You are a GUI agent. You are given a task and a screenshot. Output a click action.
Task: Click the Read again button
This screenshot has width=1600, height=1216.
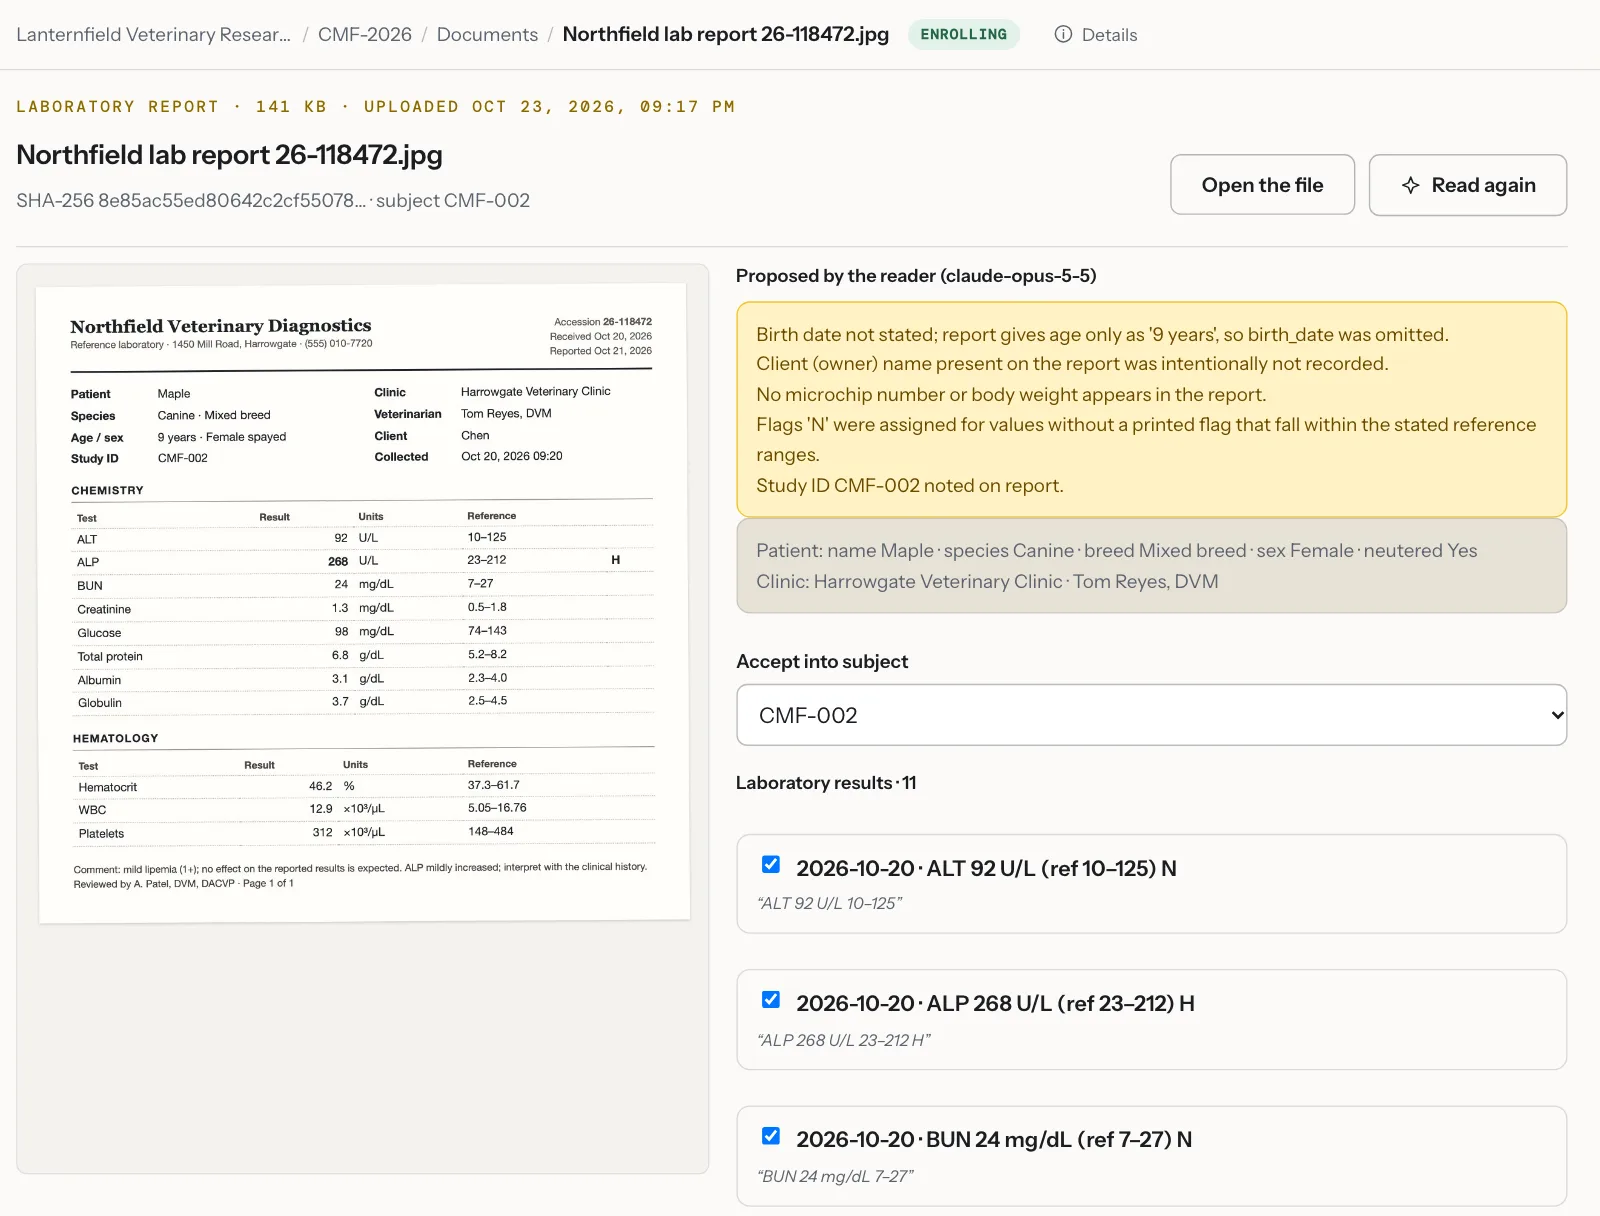click(1467, 185)
